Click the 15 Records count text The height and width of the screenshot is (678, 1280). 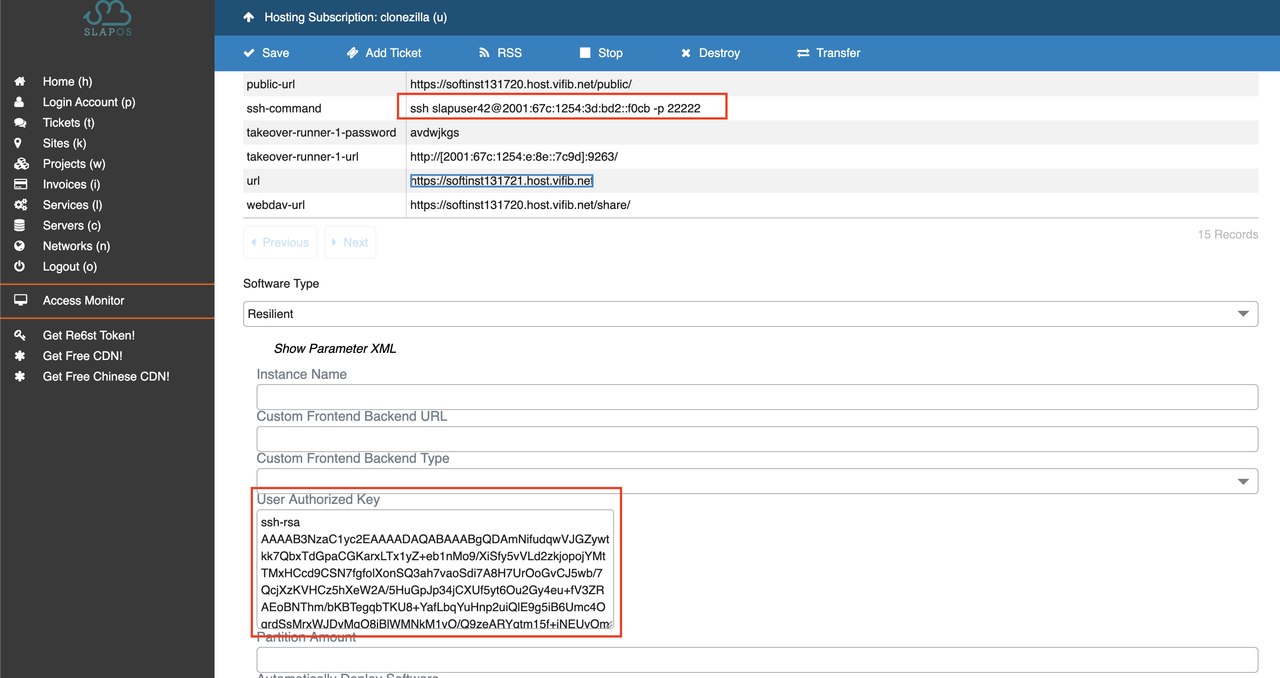point(1228,234)
